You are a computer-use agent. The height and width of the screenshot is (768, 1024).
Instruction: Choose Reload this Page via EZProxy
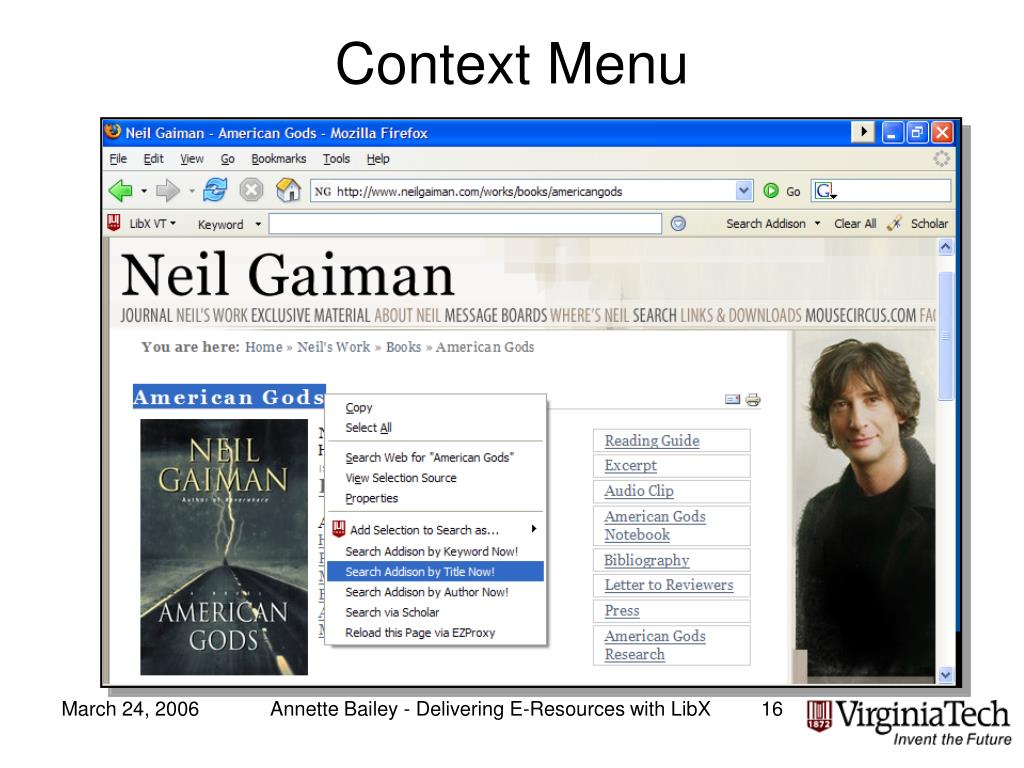[435, 632]
